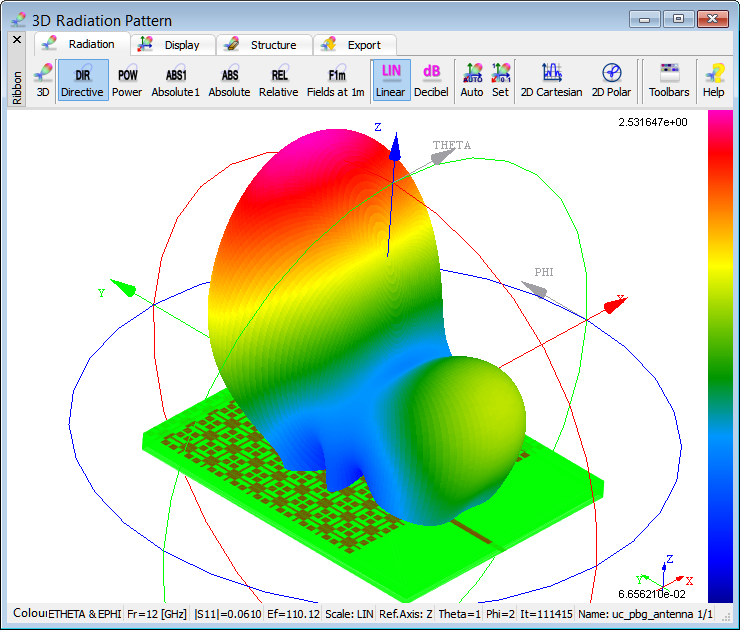The height and width of the screenshot is (630, 740).
Task: Toggle Linear scale on
Action: 391,80
